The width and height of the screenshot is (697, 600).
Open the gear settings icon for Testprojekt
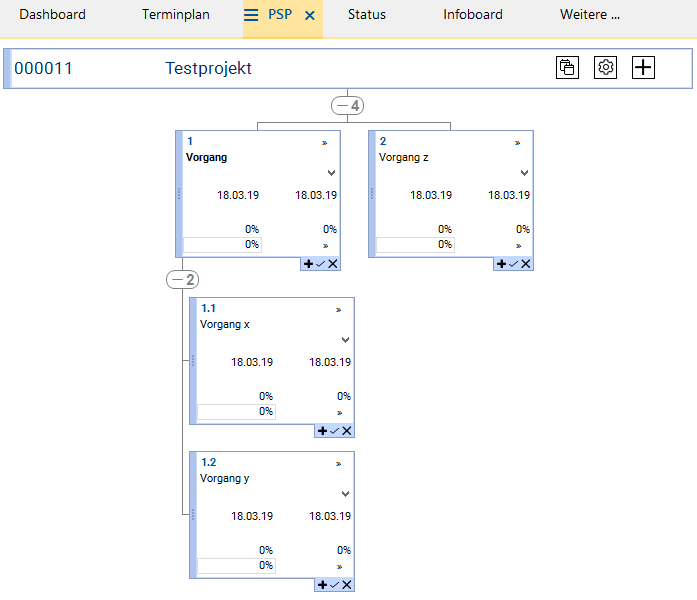605,68
